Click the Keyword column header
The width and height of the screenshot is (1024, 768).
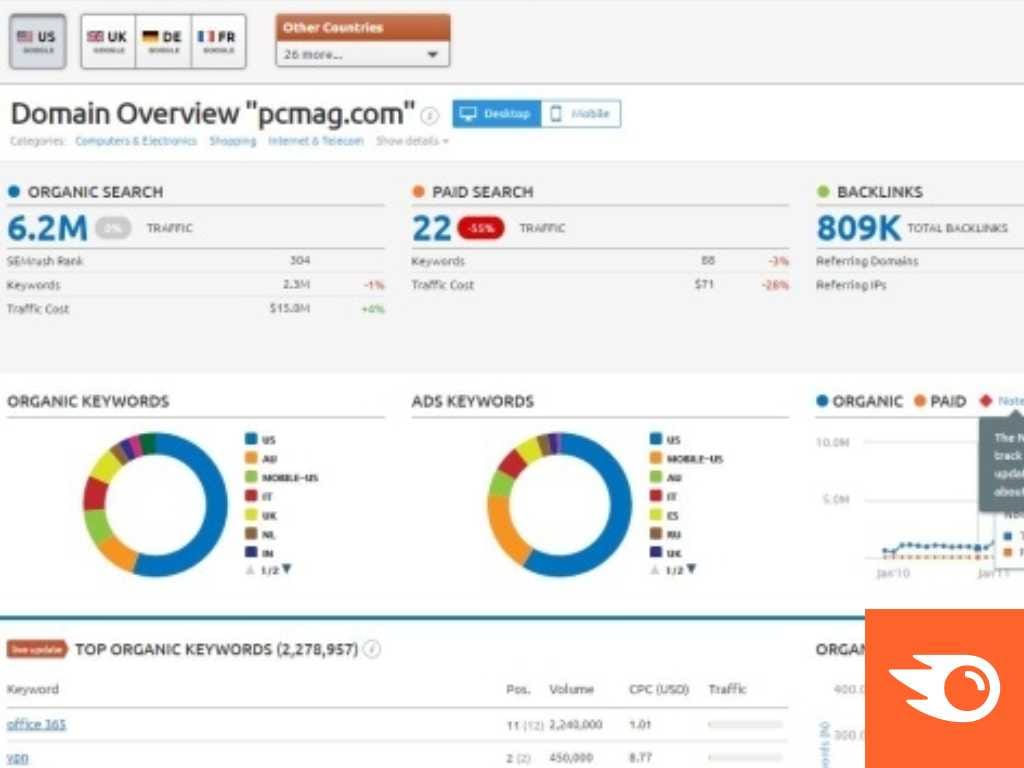[x=33, y=689]
